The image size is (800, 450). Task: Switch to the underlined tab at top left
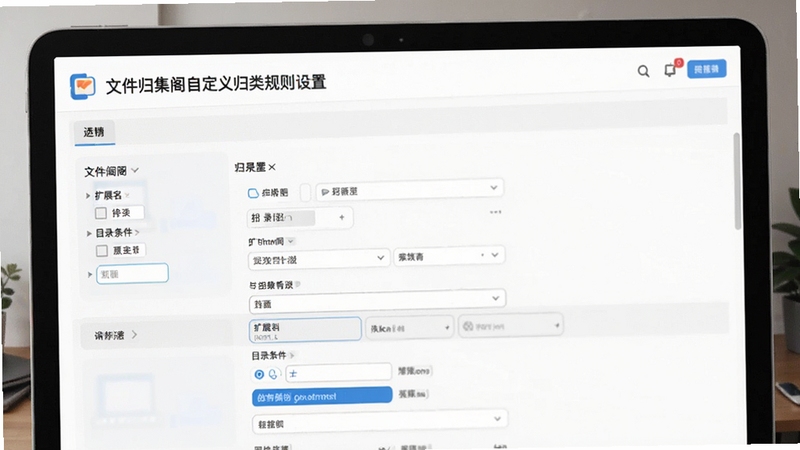[x=94, y=133]
